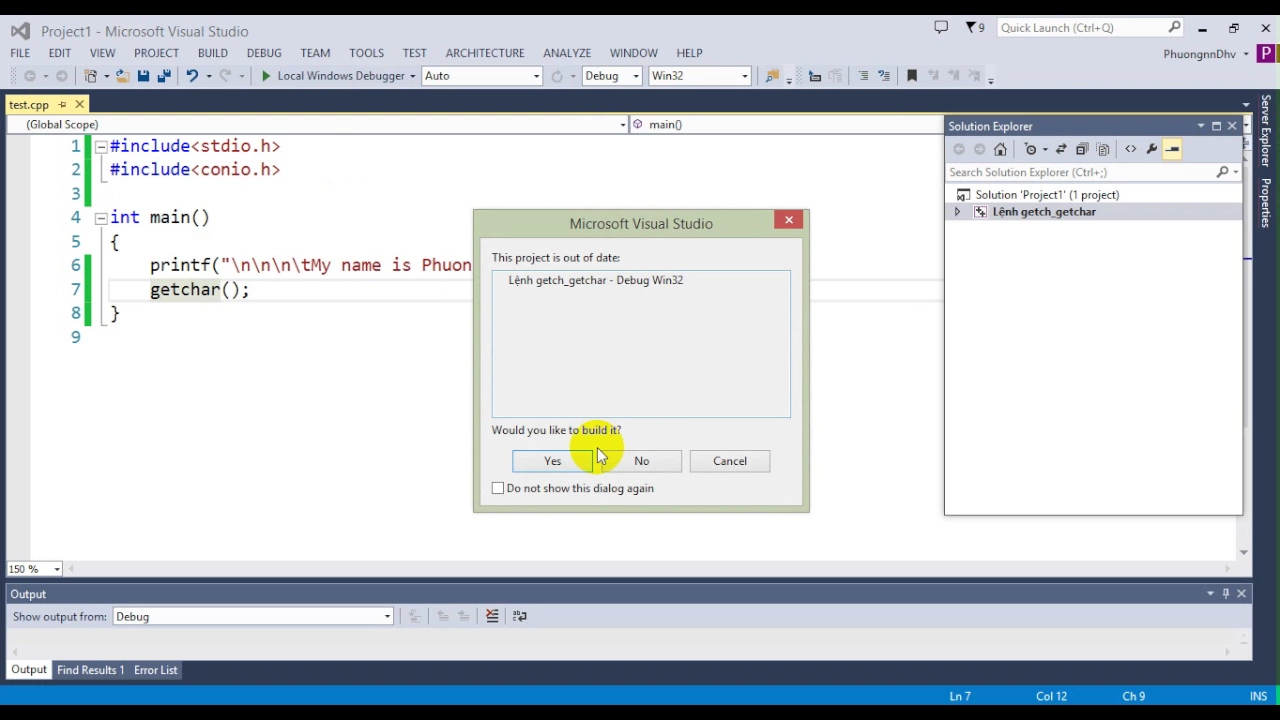Click the toggle bookmark icon
The image size is (1280, 720).
tap(911, 76)
